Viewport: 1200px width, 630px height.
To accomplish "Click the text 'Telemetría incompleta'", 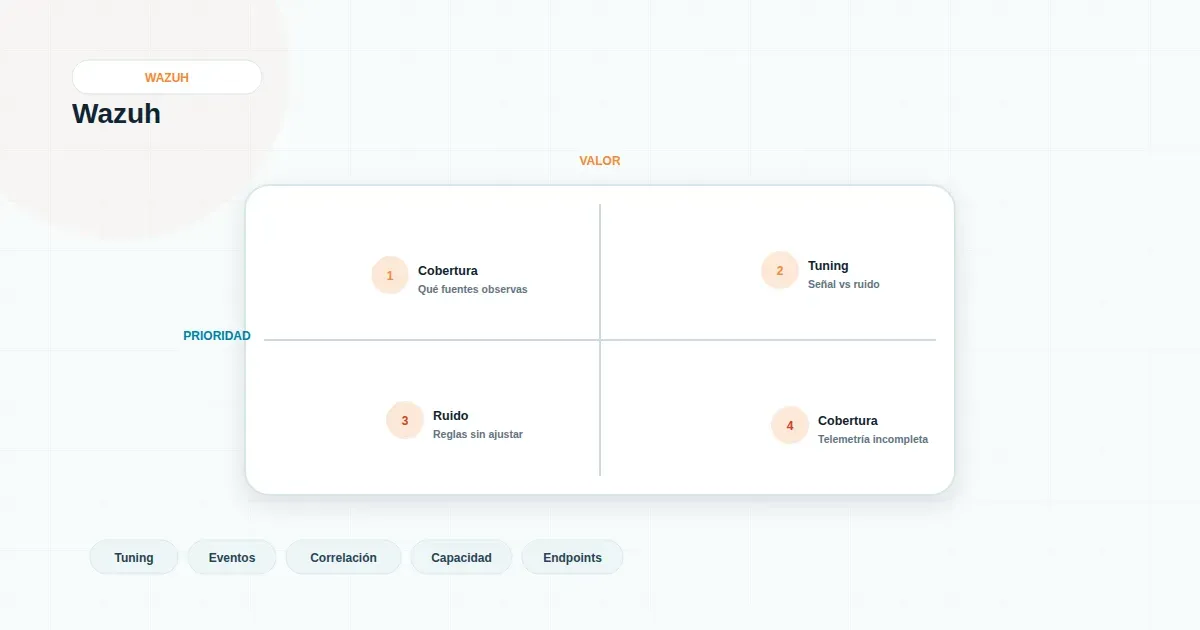I will (873, 439).
